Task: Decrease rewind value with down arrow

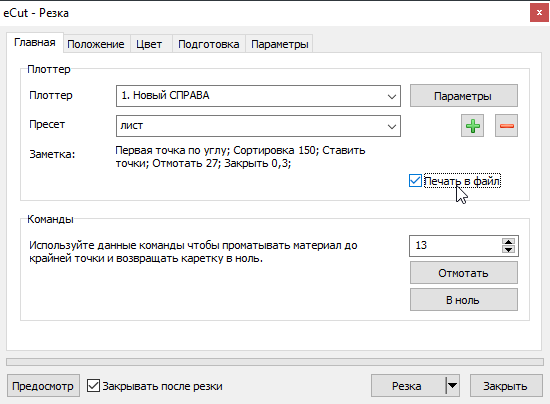Action: (x=508, y=249)
